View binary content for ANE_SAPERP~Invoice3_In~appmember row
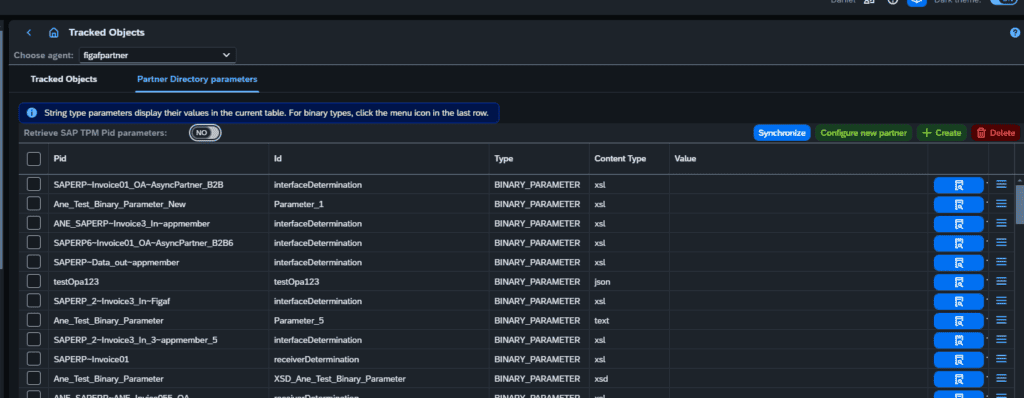1024x398 pixels. click(x=959, y=224)
